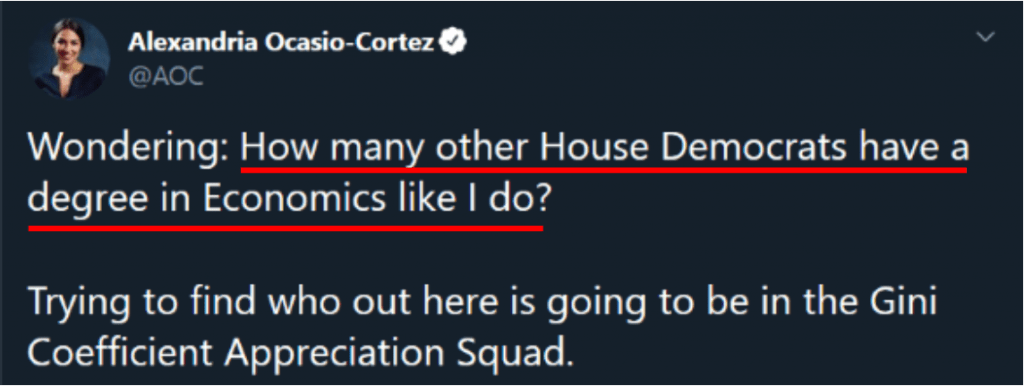Screen dimensions: 1024x386
Task: Open the tweet options chevron menu
Action: 985,37
